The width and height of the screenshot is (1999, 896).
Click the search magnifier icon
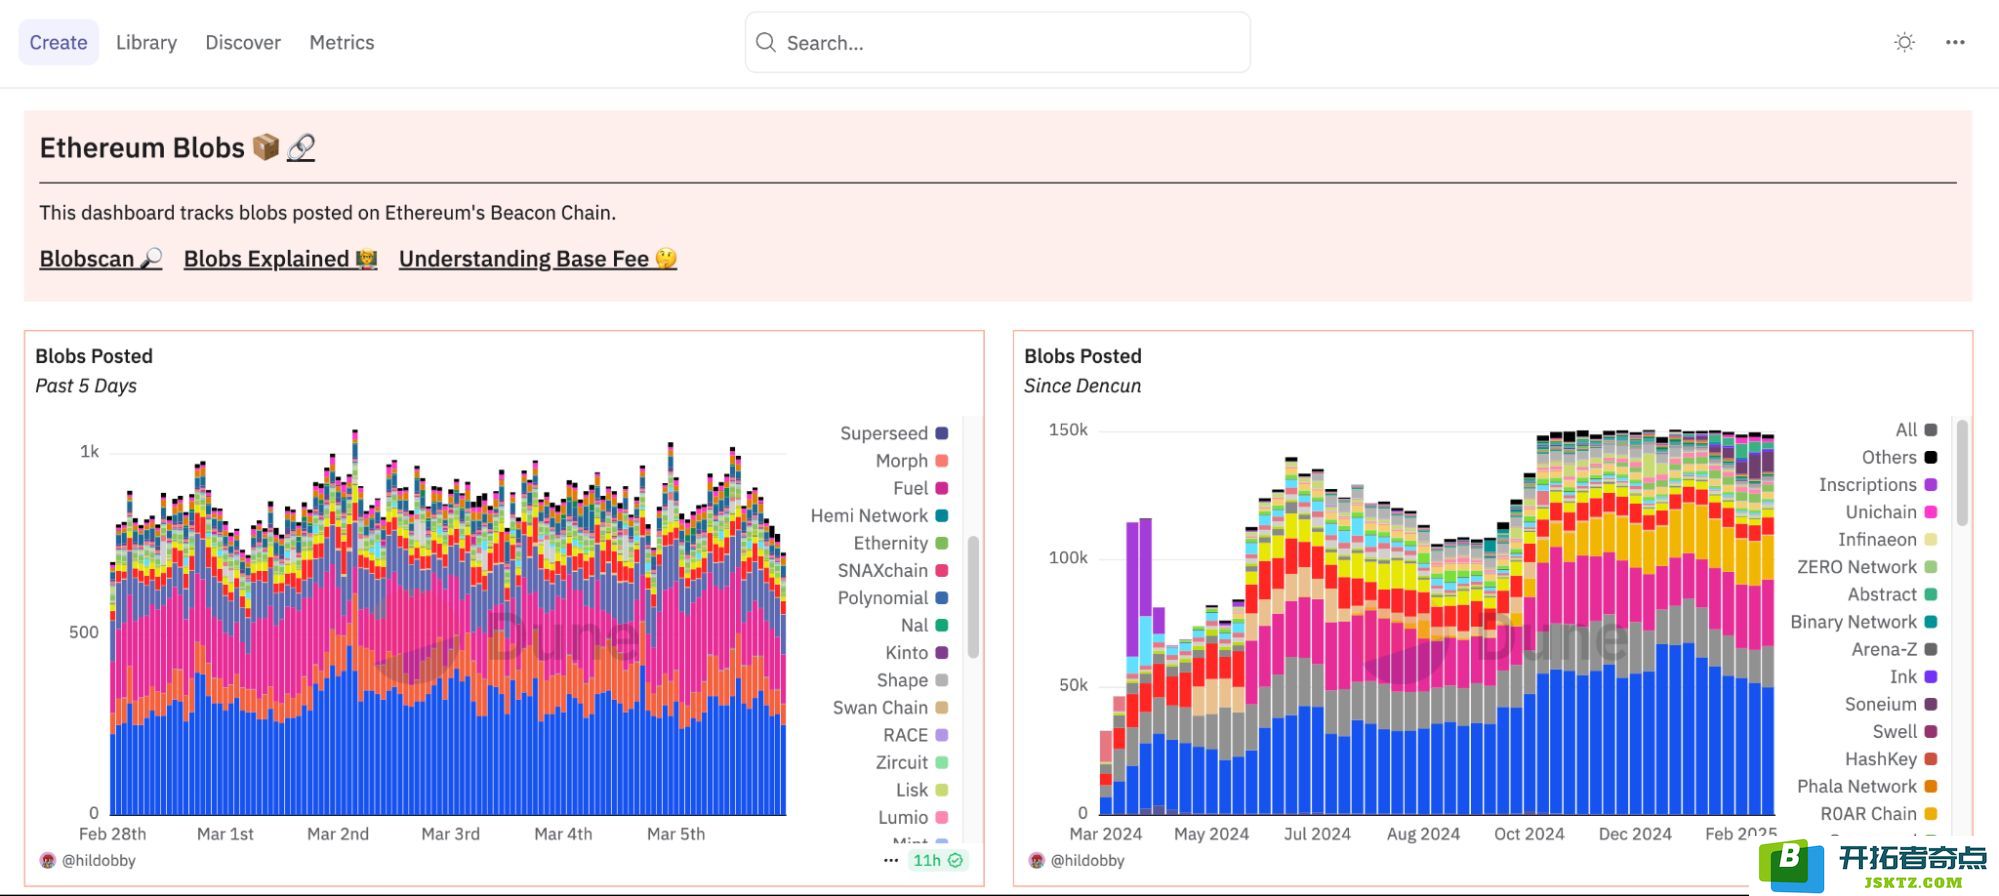coord(766,42)
